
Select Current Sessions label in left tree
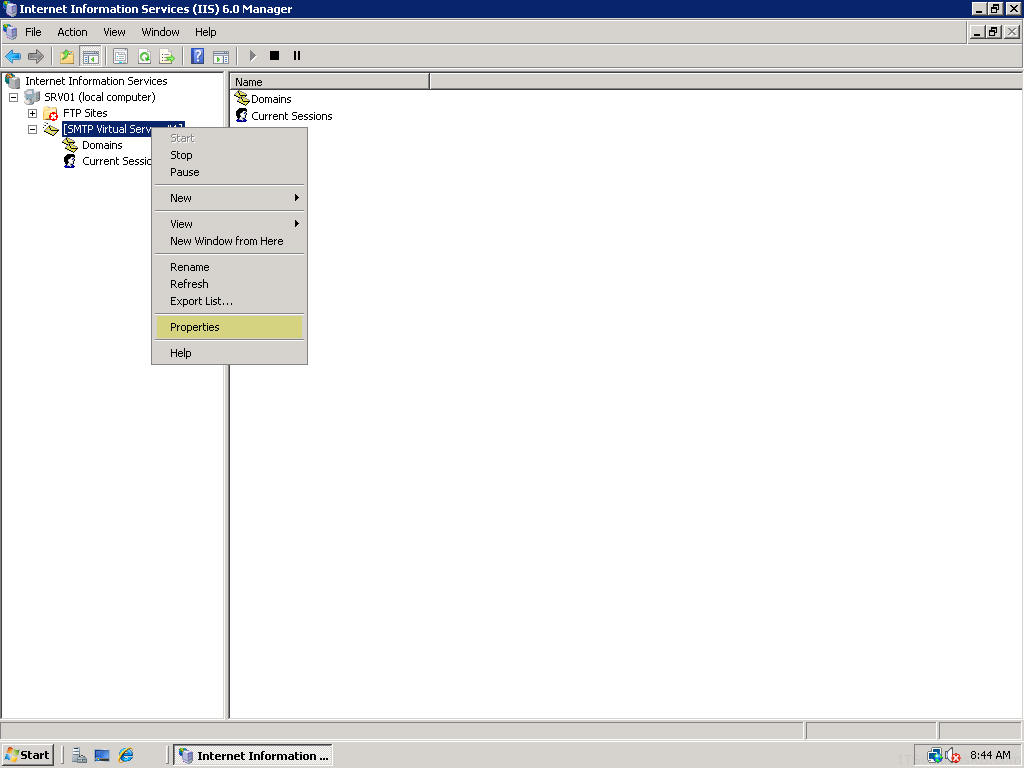(x=116, y=161)
